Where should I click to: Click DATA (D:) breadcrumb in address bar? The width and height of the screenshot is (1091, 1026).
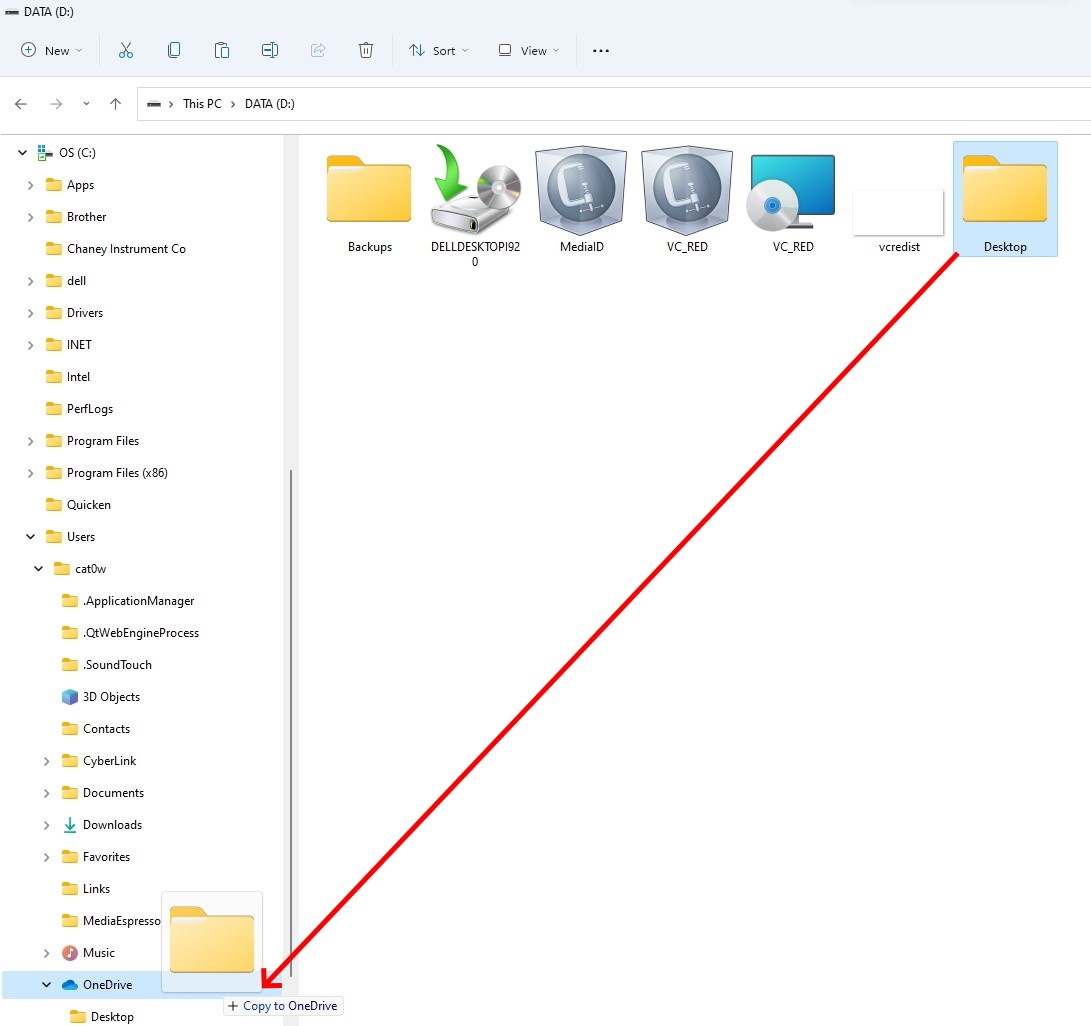(x=269, y=104)
